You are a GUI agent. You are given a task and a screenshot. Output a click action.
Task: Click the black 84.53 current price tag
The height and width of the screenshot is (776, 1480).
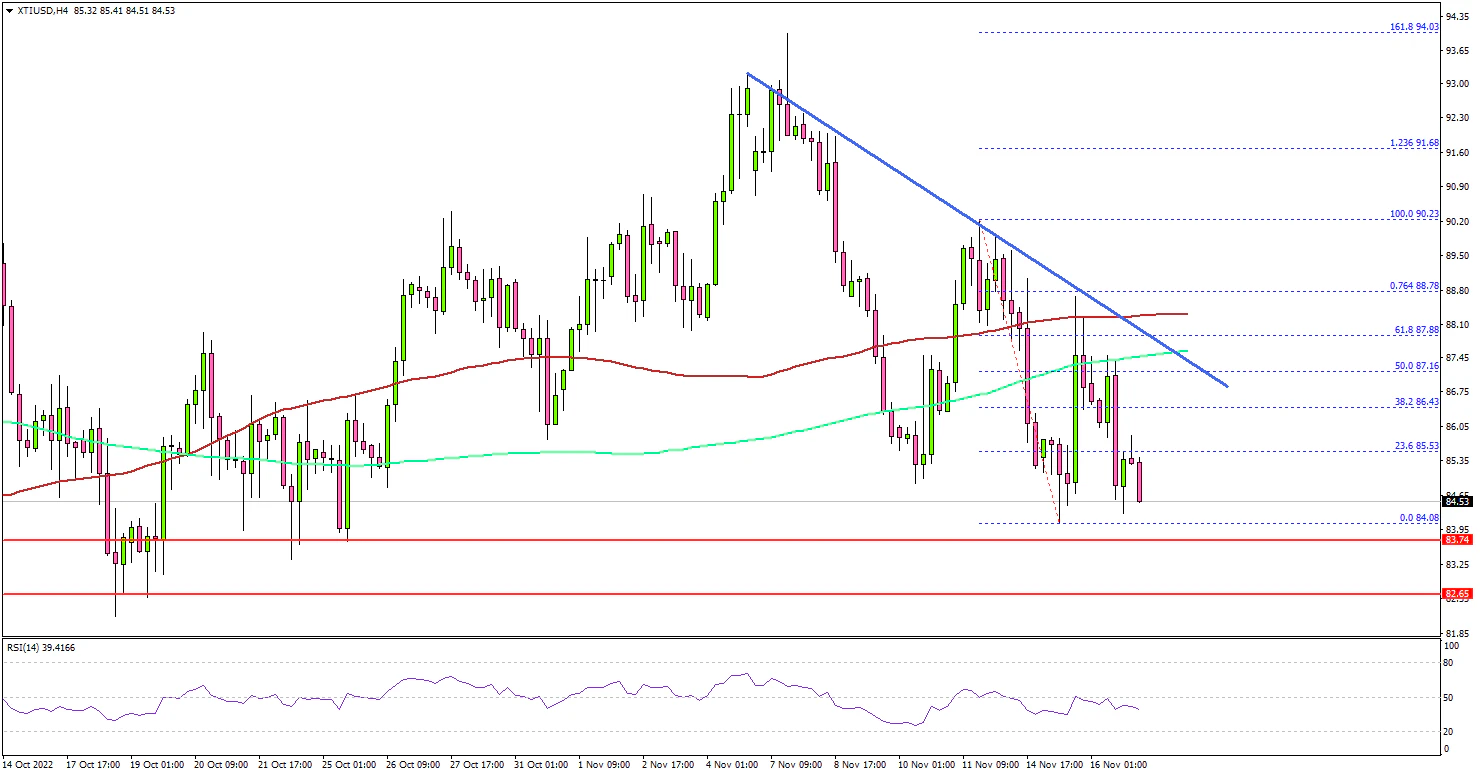coord(1456,502)
